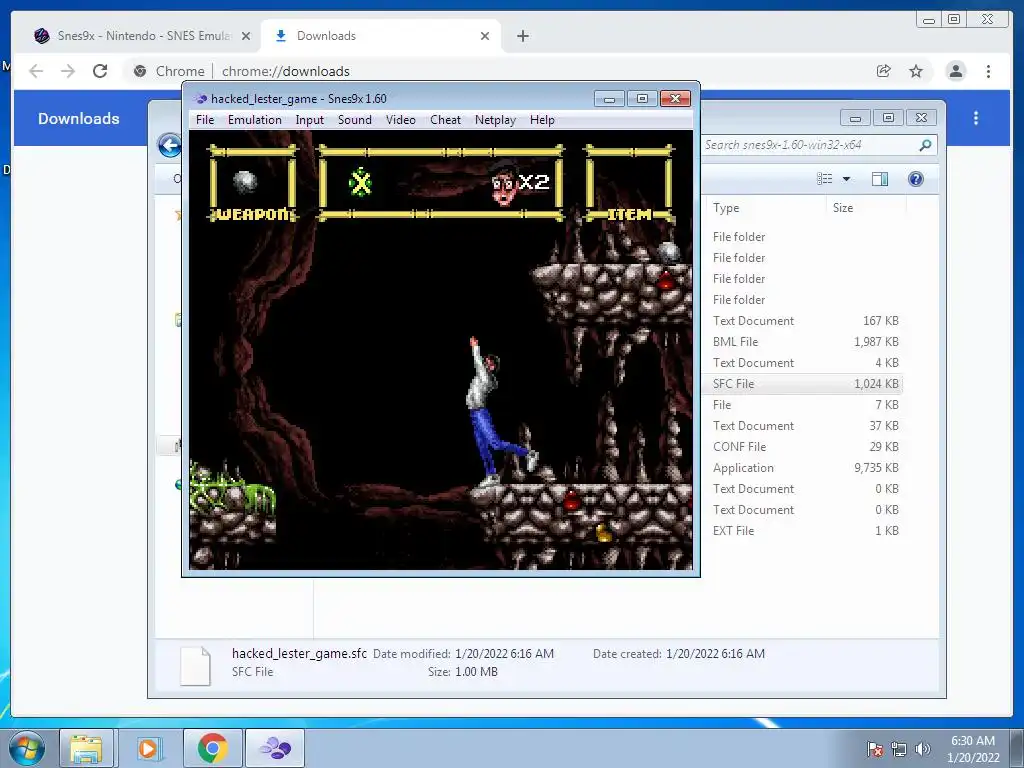Open the network tray icon
This screenshot has width=1024, height=768.
pyautogui.click(x=899, y=749)
